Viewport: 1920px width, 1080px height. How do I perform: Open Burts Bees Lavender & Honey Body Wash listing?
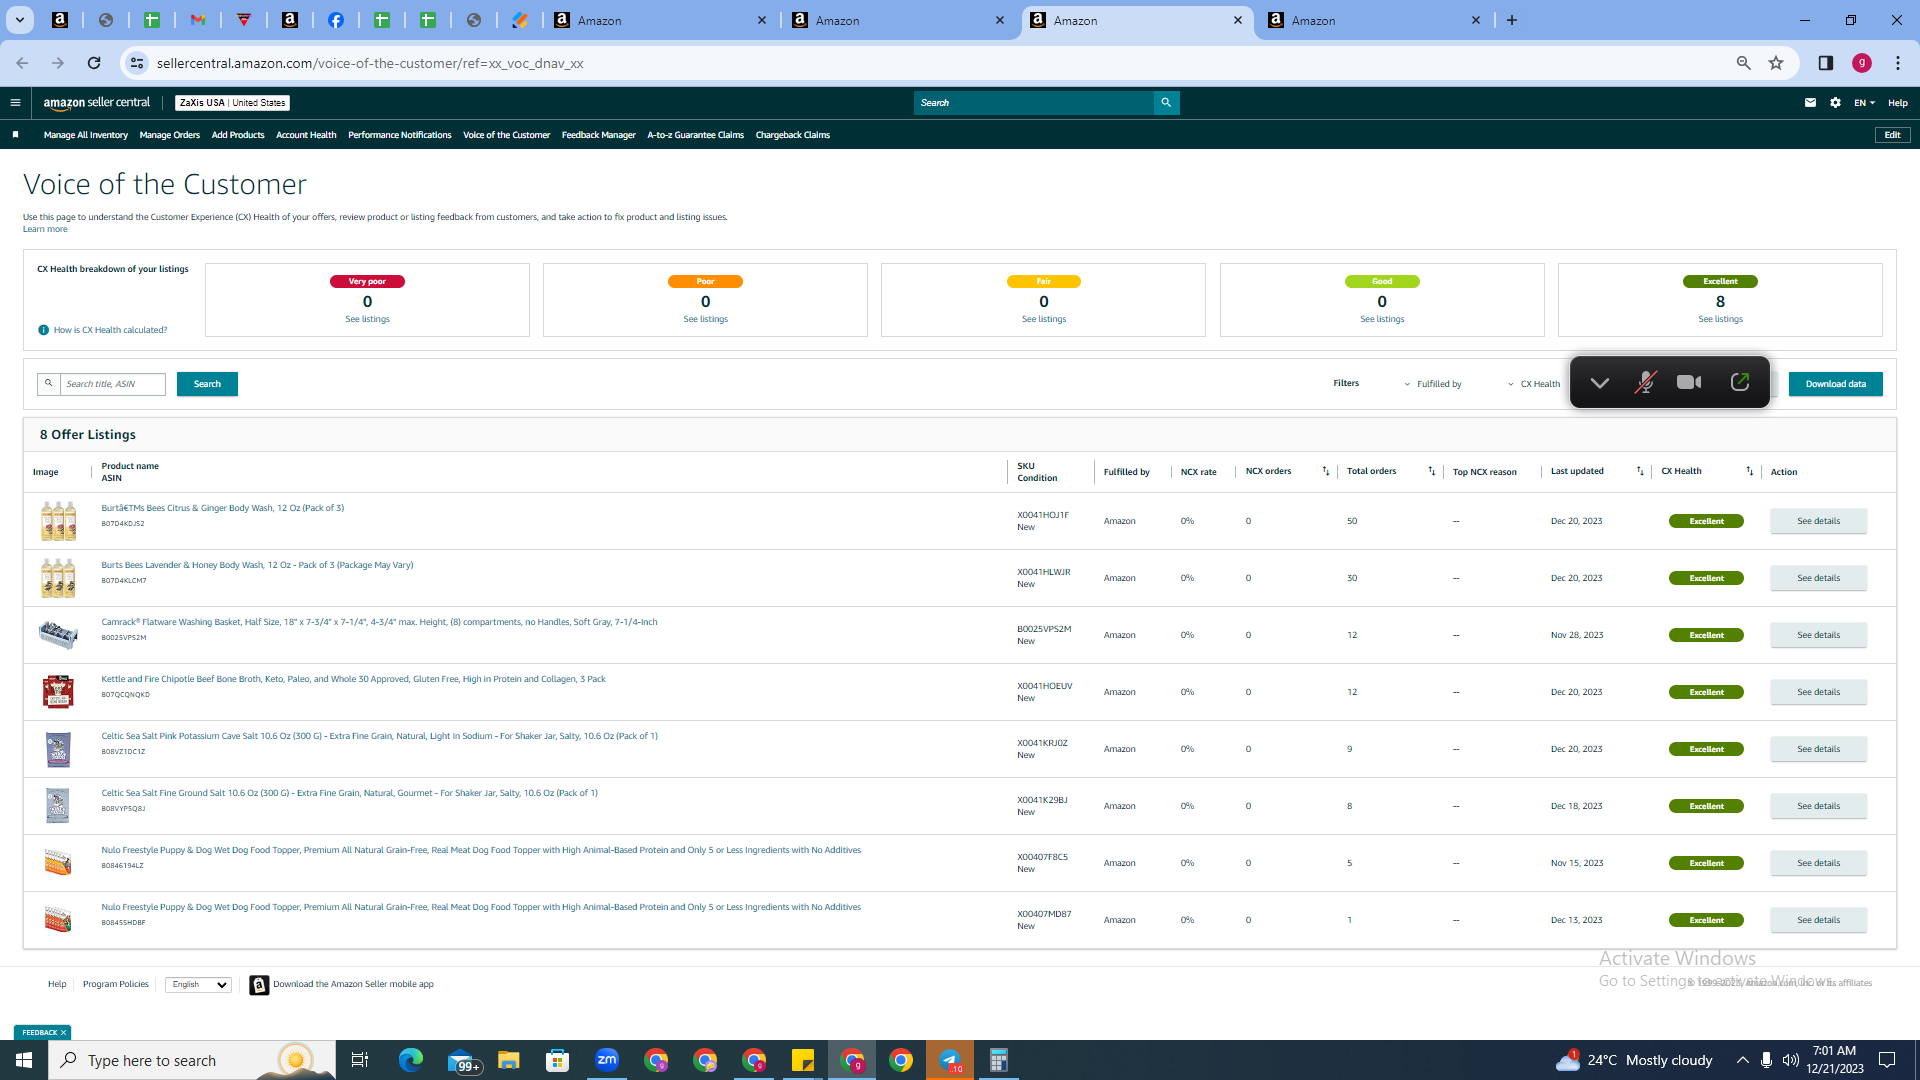click(x=257, y=565)
